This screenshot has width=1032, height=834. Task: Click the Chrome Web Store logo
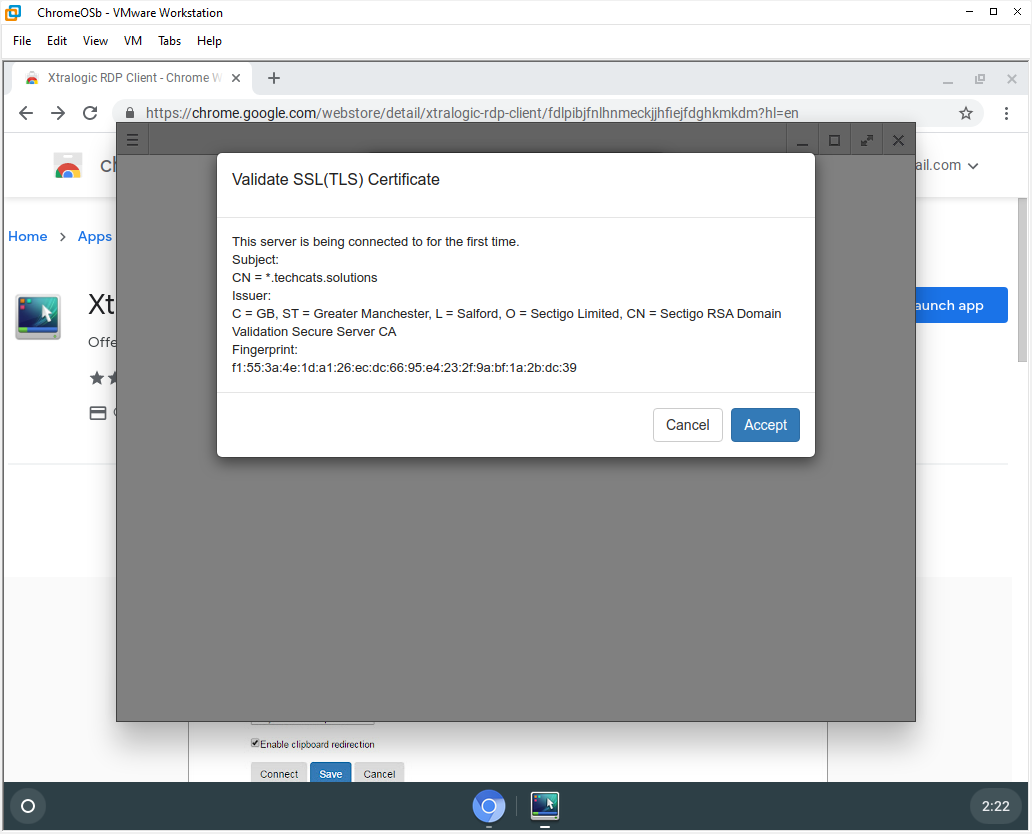68,166
